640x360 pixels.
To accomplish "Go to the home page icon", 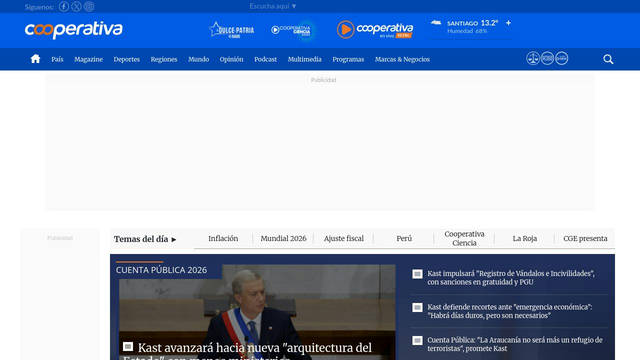I will tap(36, 59).
